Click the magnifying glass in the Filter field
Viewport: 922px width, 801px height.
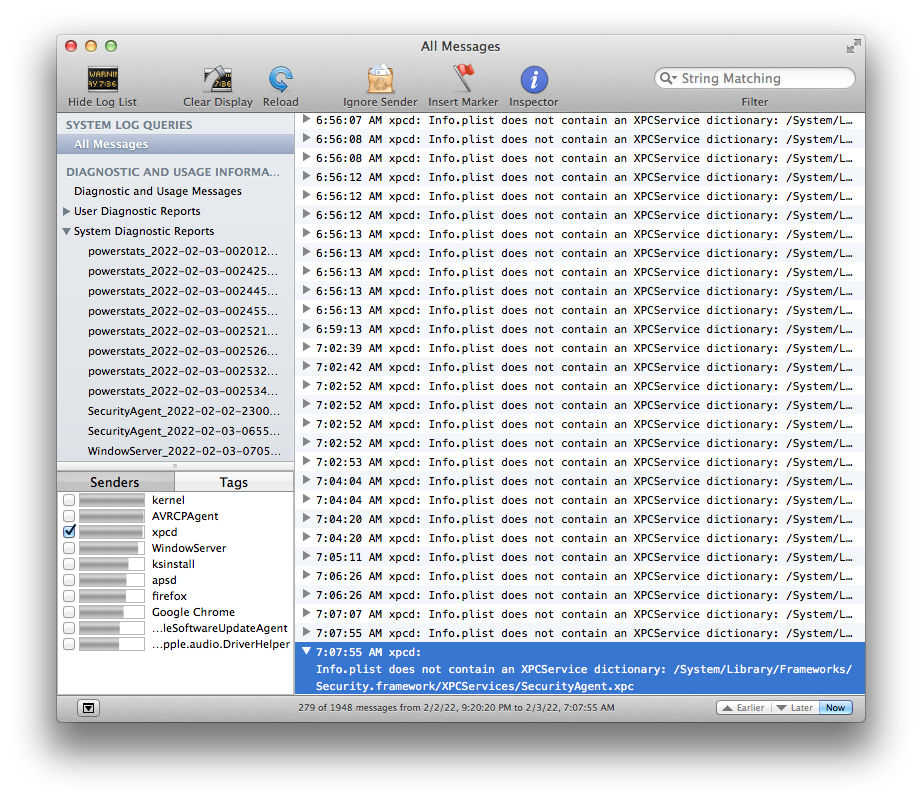click(668, 78)
